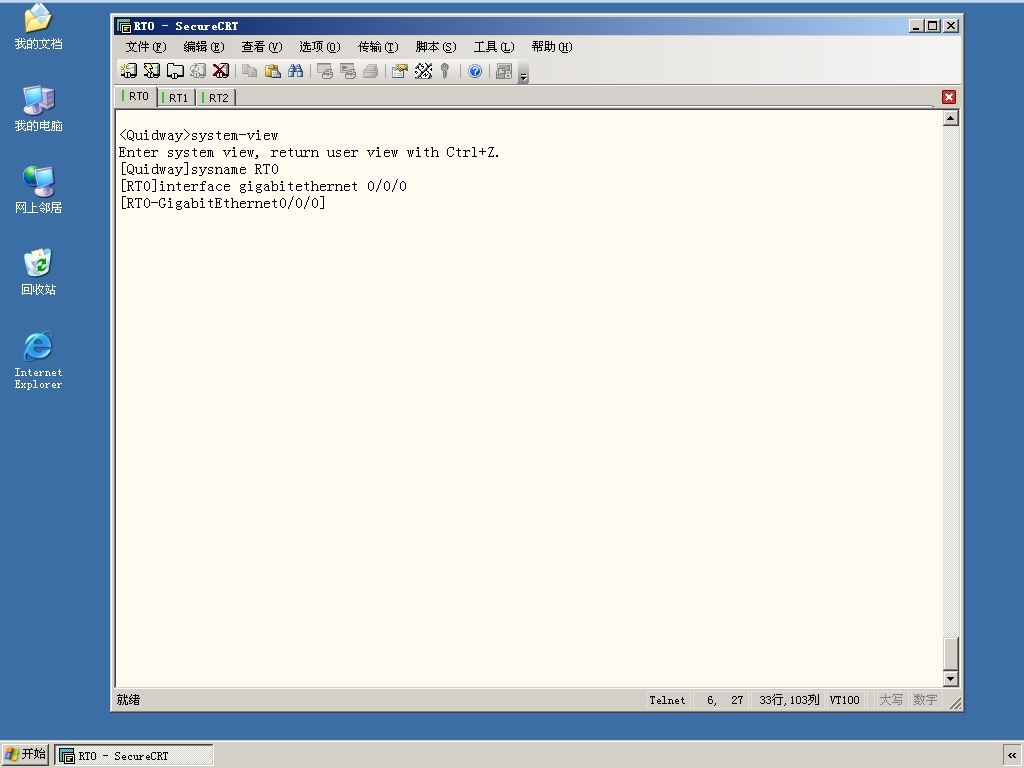Switch to the RT2 session tab

click(217, 97)
